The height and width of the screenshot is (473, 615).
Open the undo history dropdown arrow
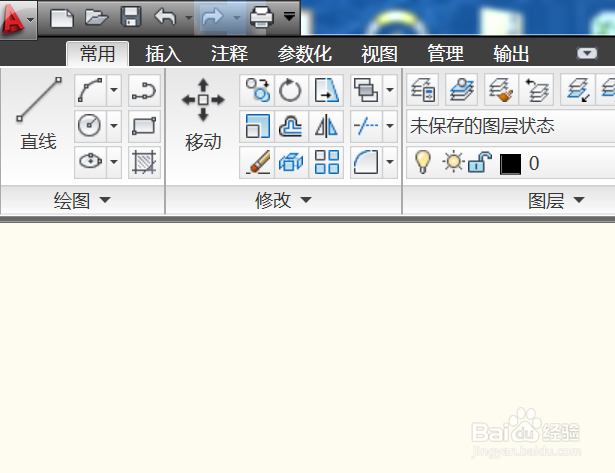189,18
